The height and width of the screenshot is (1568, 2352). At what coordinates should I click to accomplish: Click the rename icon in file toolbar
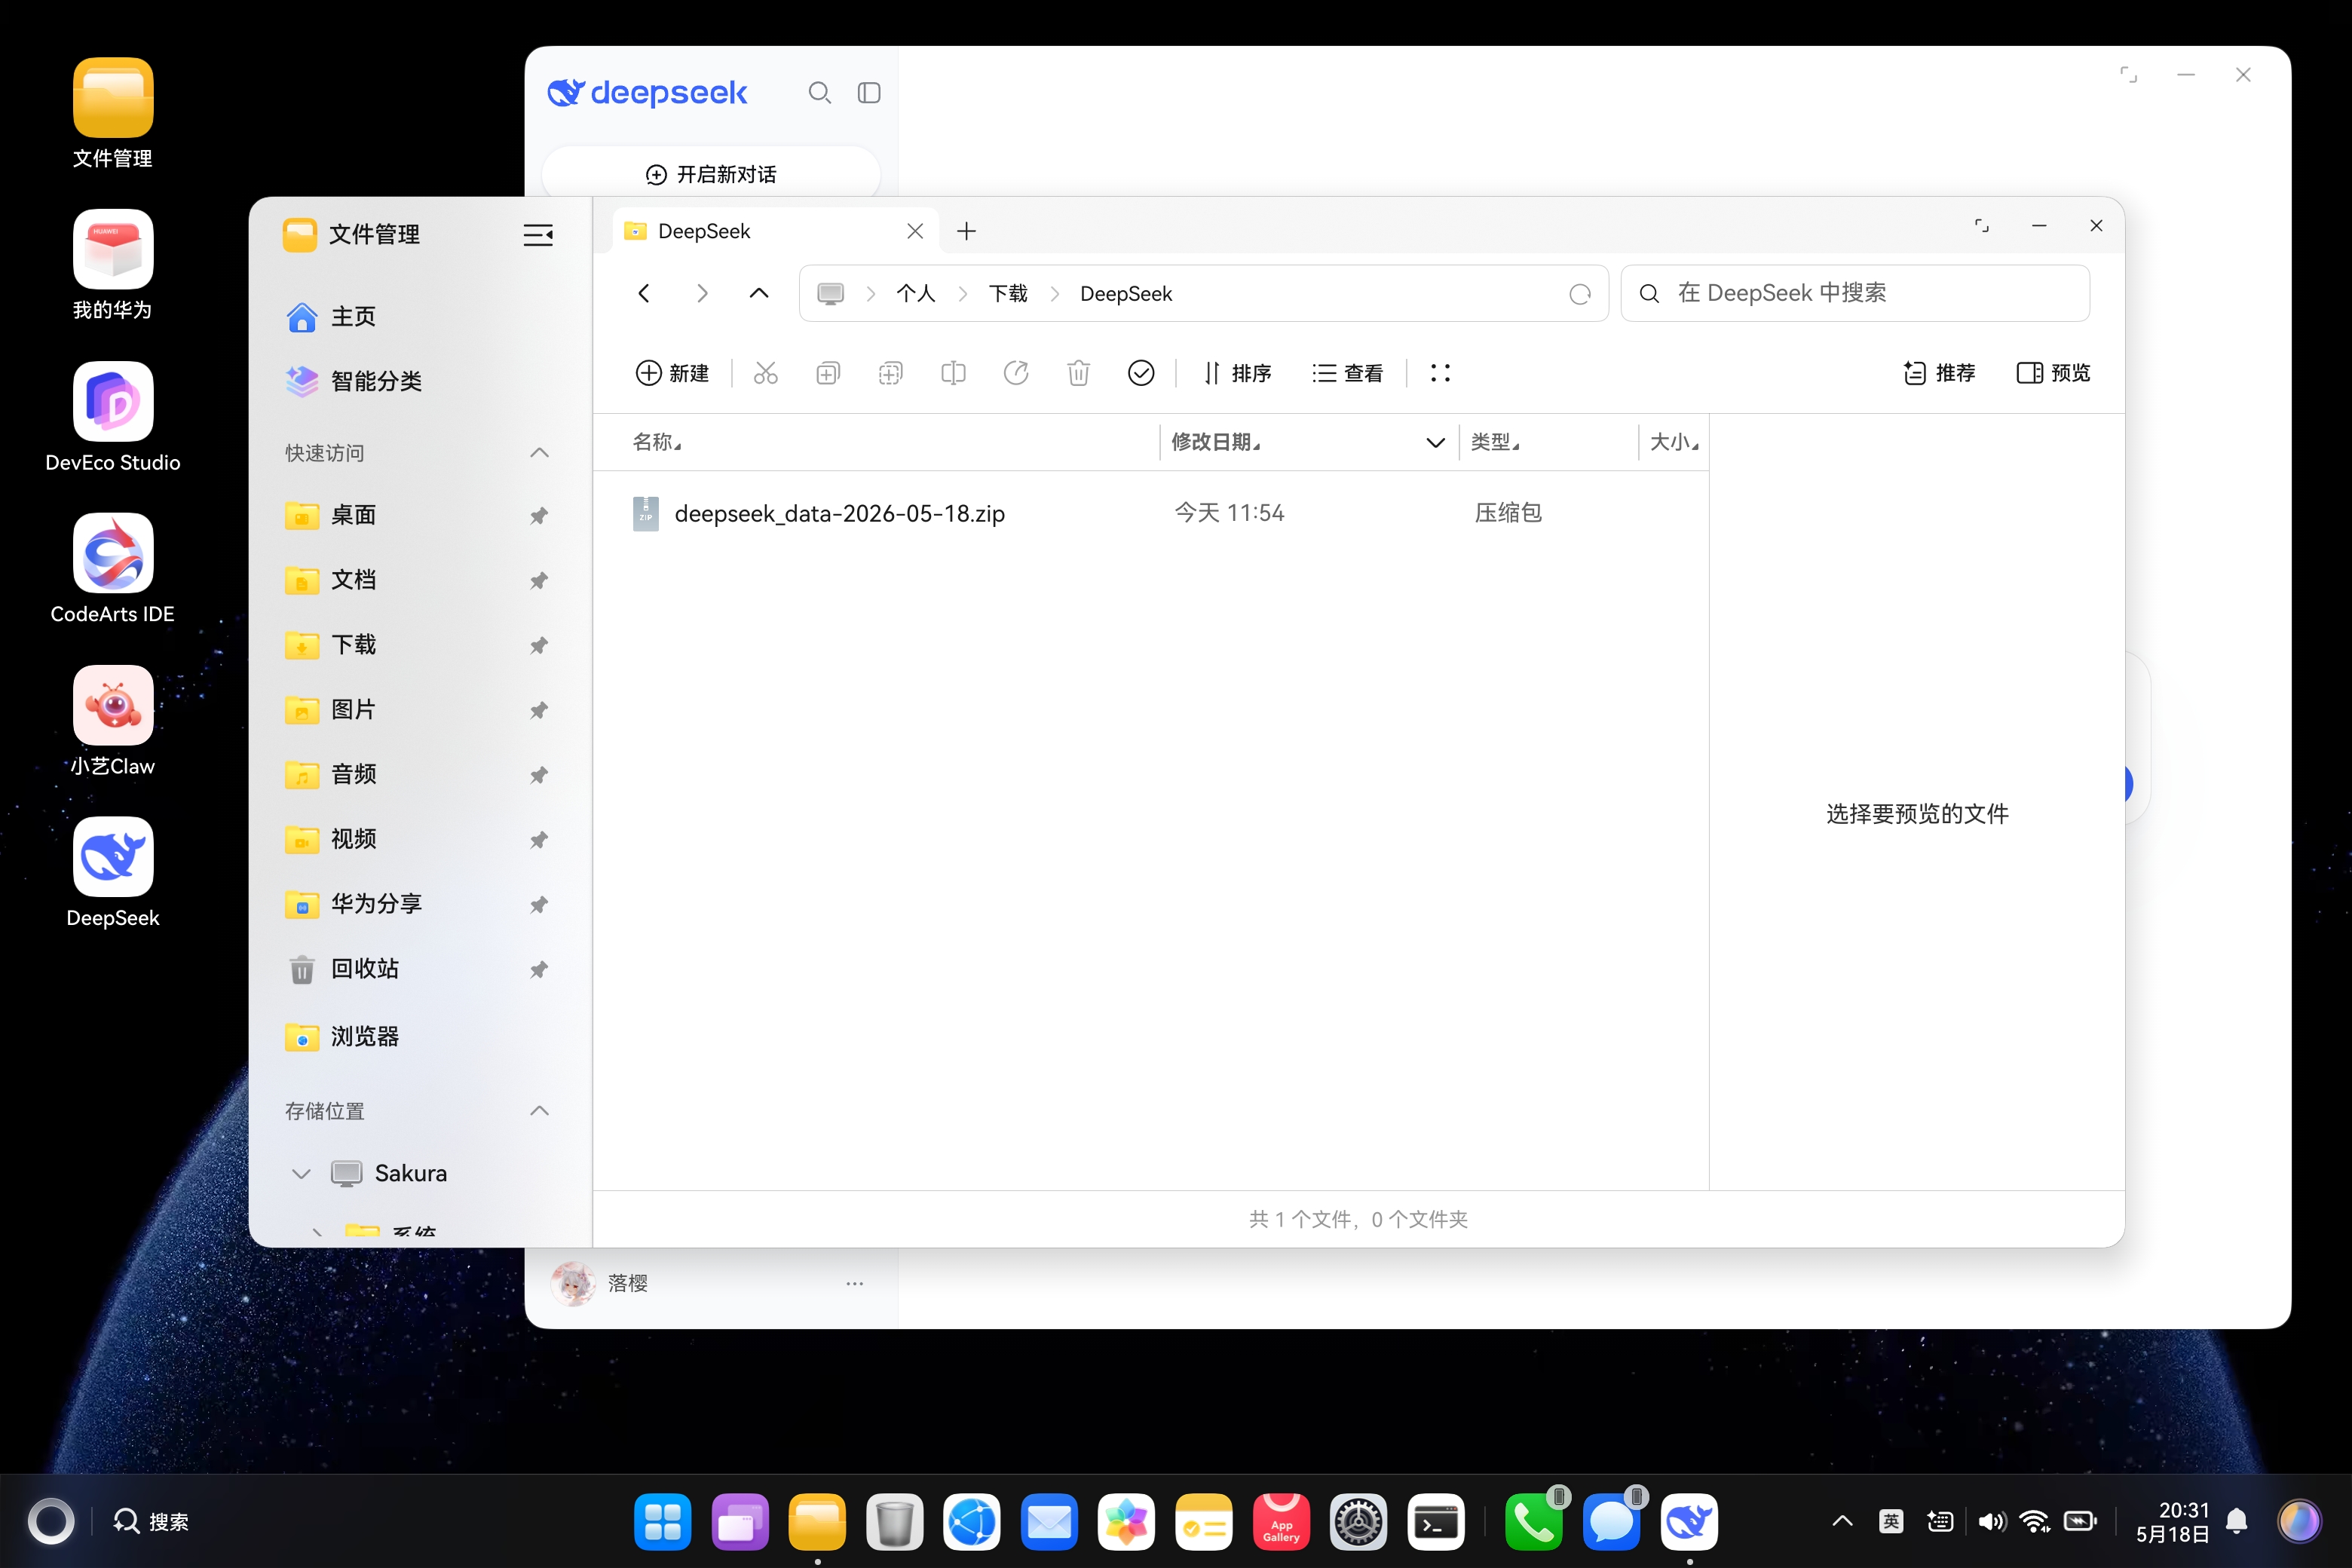(x=953, y=373)
